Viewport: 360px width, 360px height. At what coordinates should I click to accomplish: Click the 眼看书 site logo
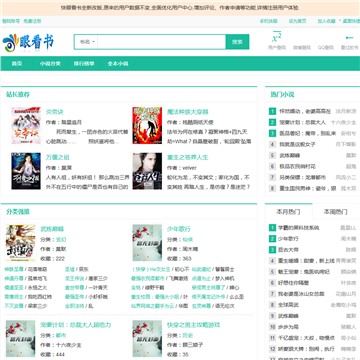click(x=28, y=43)
